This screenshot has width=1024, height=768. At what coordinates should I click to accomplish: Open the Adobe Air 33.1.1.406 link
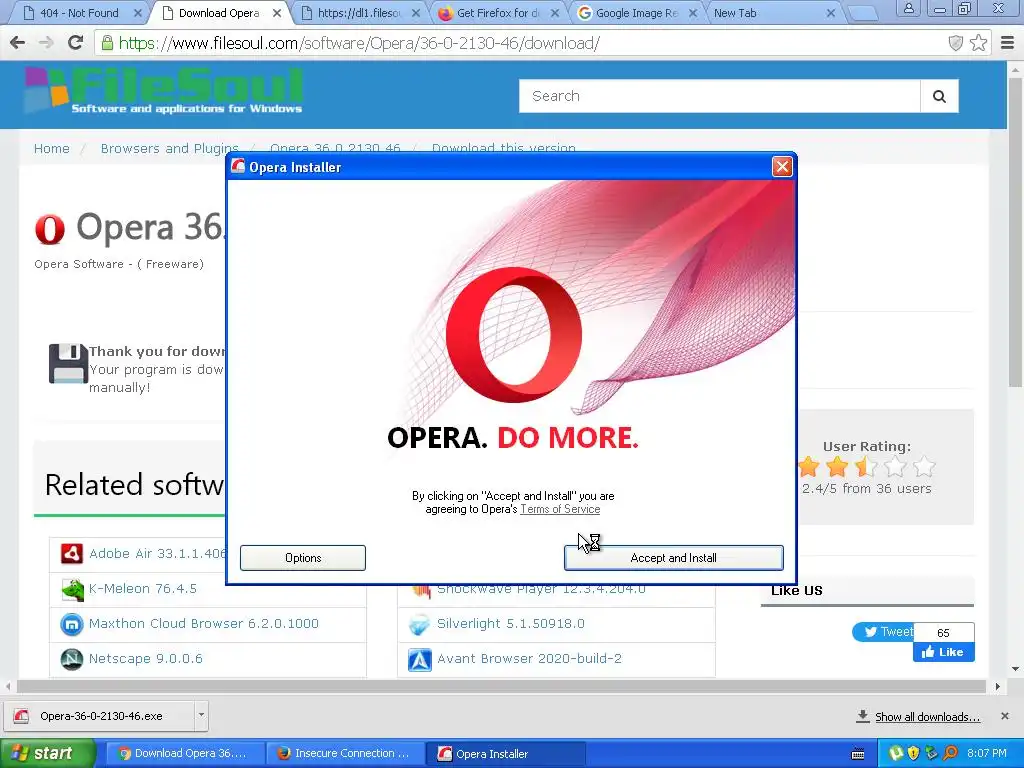157,553
